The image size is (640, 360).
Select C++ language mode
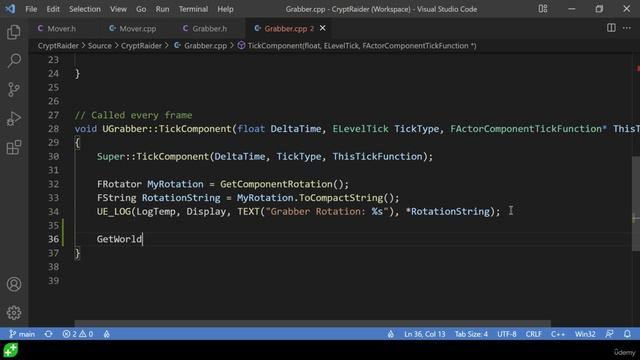[x=558, y=334]
